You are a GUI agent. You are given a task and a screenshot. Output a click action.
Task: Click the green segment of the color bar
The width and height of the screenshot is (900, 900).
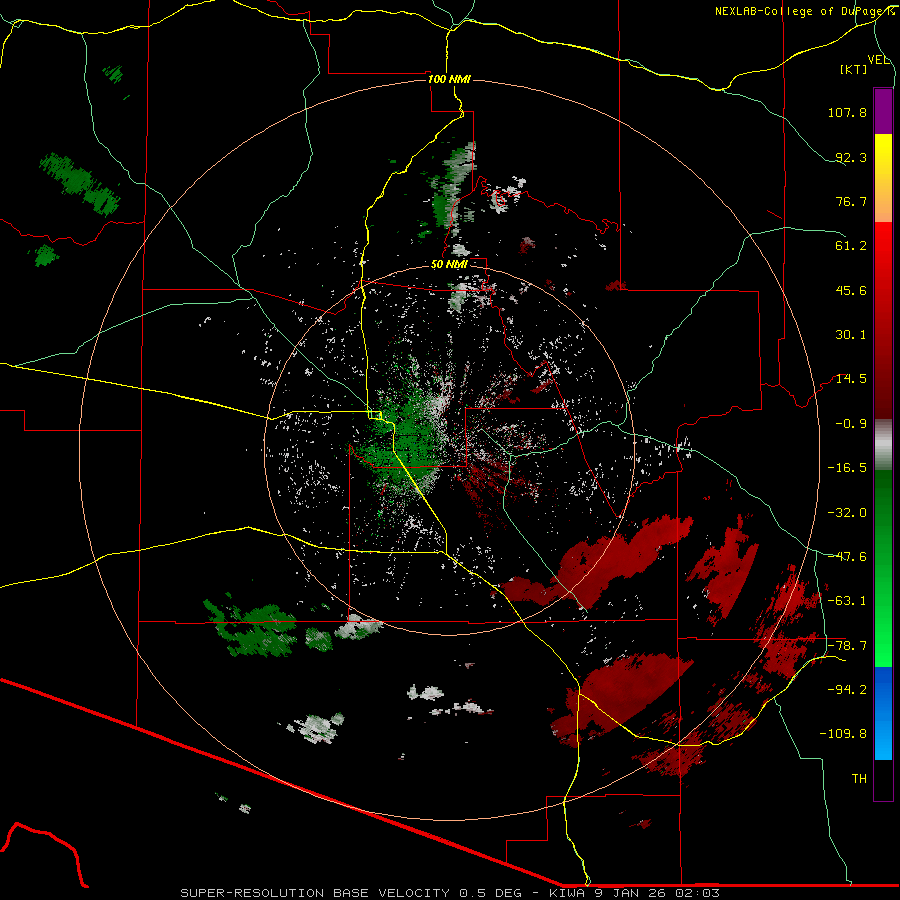click(883, 568)
